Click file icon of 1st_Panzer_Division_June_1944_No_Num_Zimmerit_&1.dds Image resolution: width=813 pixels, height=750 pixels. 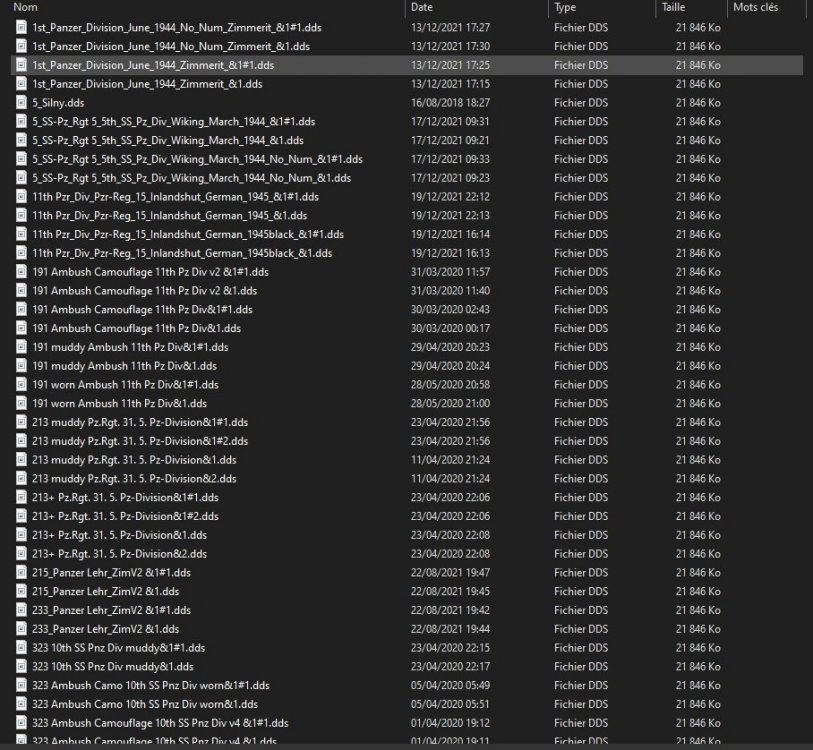(21, 46)
